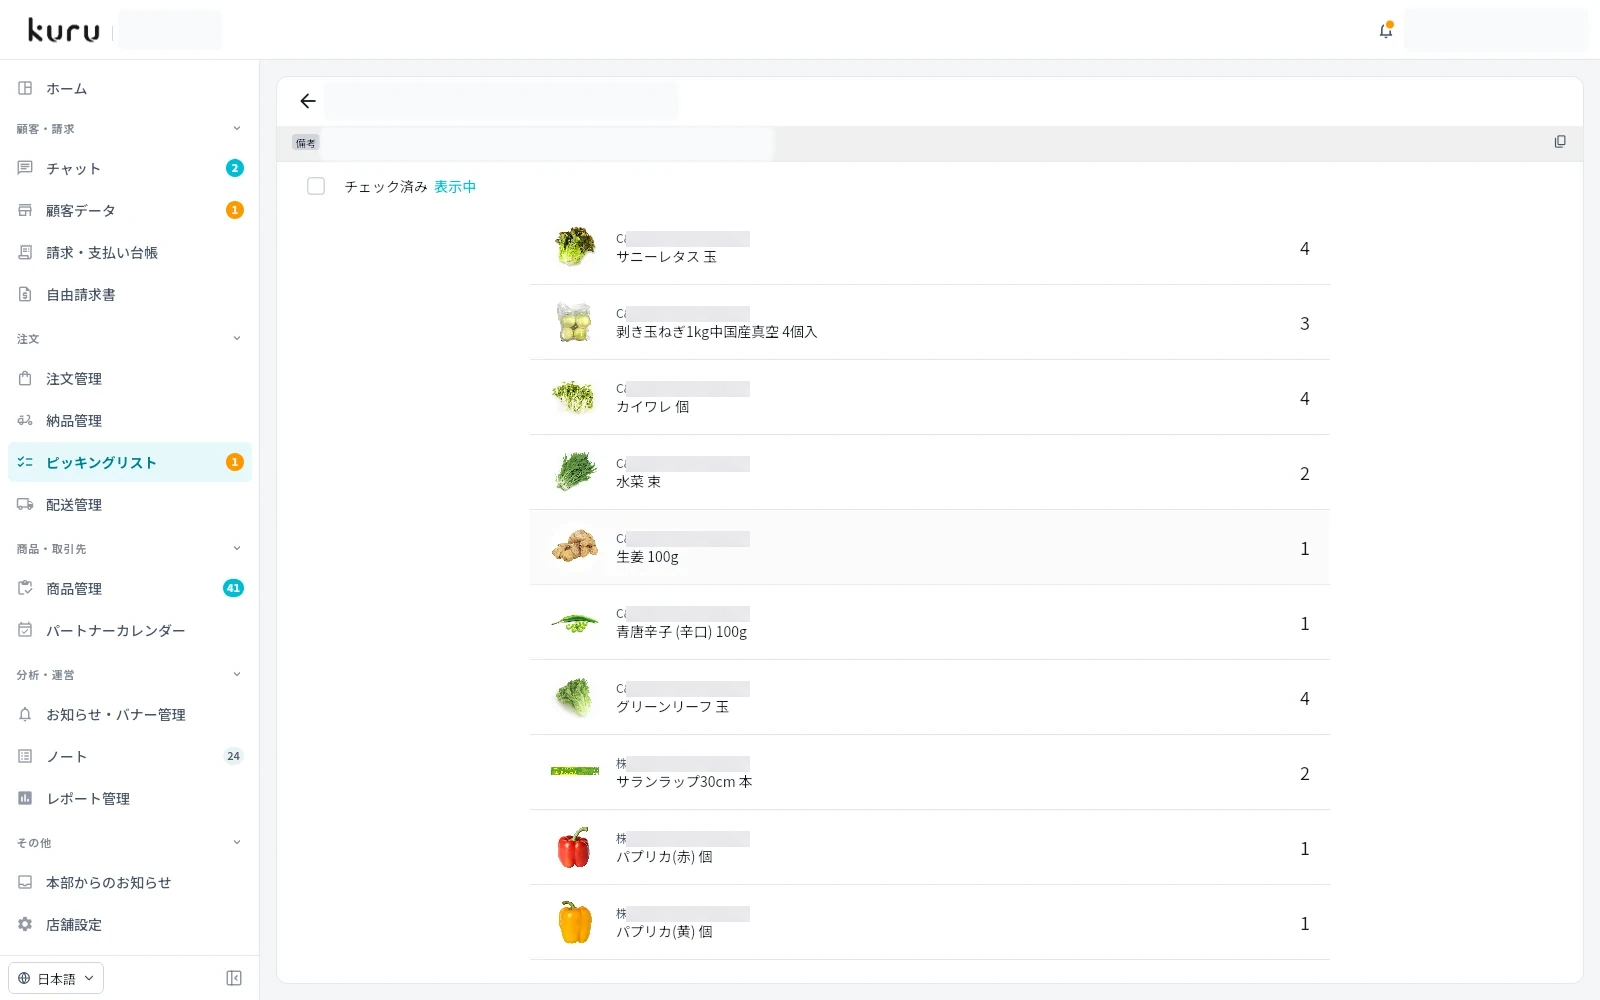Open 請求・支払い台帳 page
The width and height of the screenshot is (1600, 1000).
[x=130, y=252]
